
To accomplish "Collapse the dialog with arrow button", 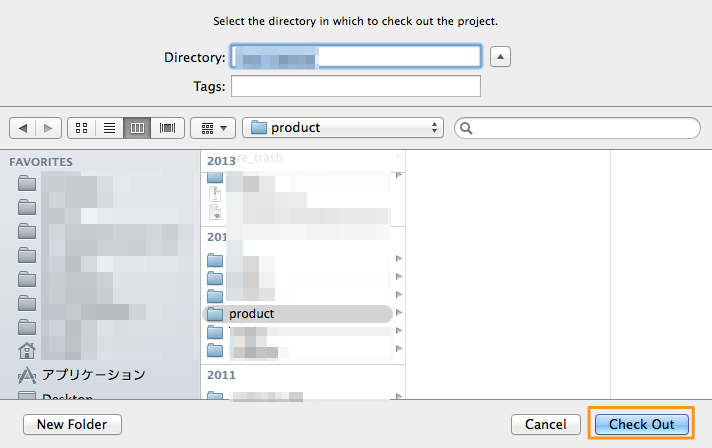I will pos(502,56).
